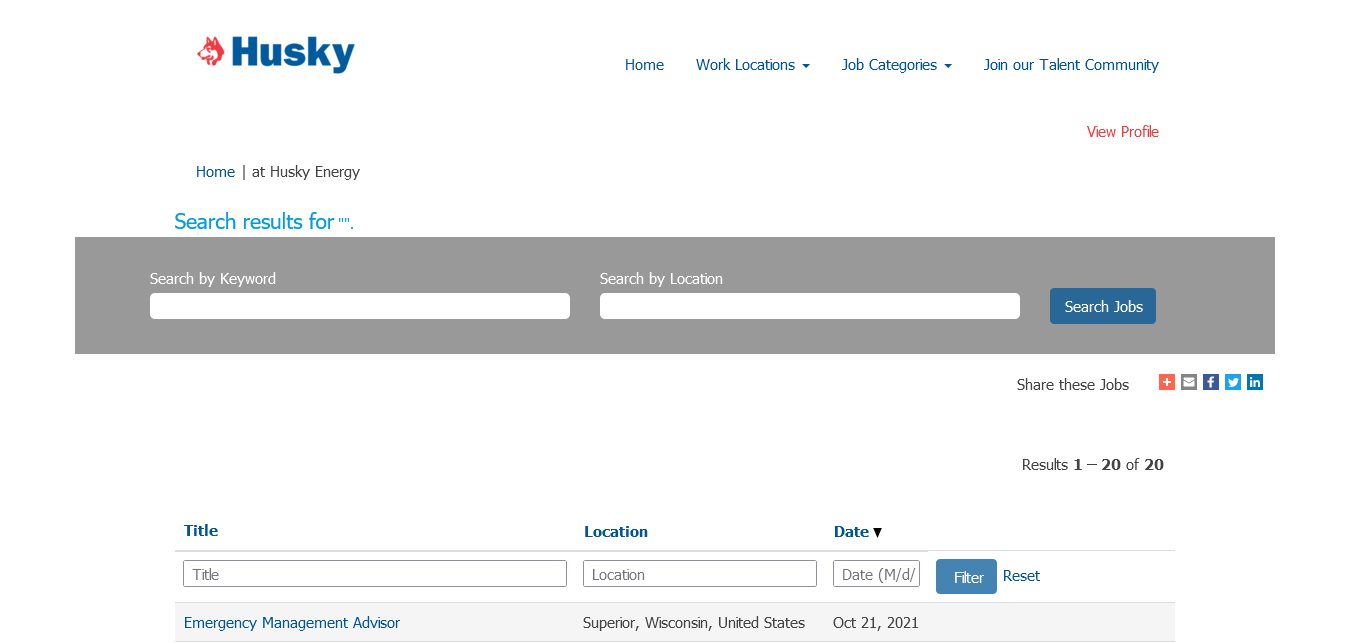1366x643 pixels.
Task: Apply the table Filter button
Action: [x=966, y=577]
